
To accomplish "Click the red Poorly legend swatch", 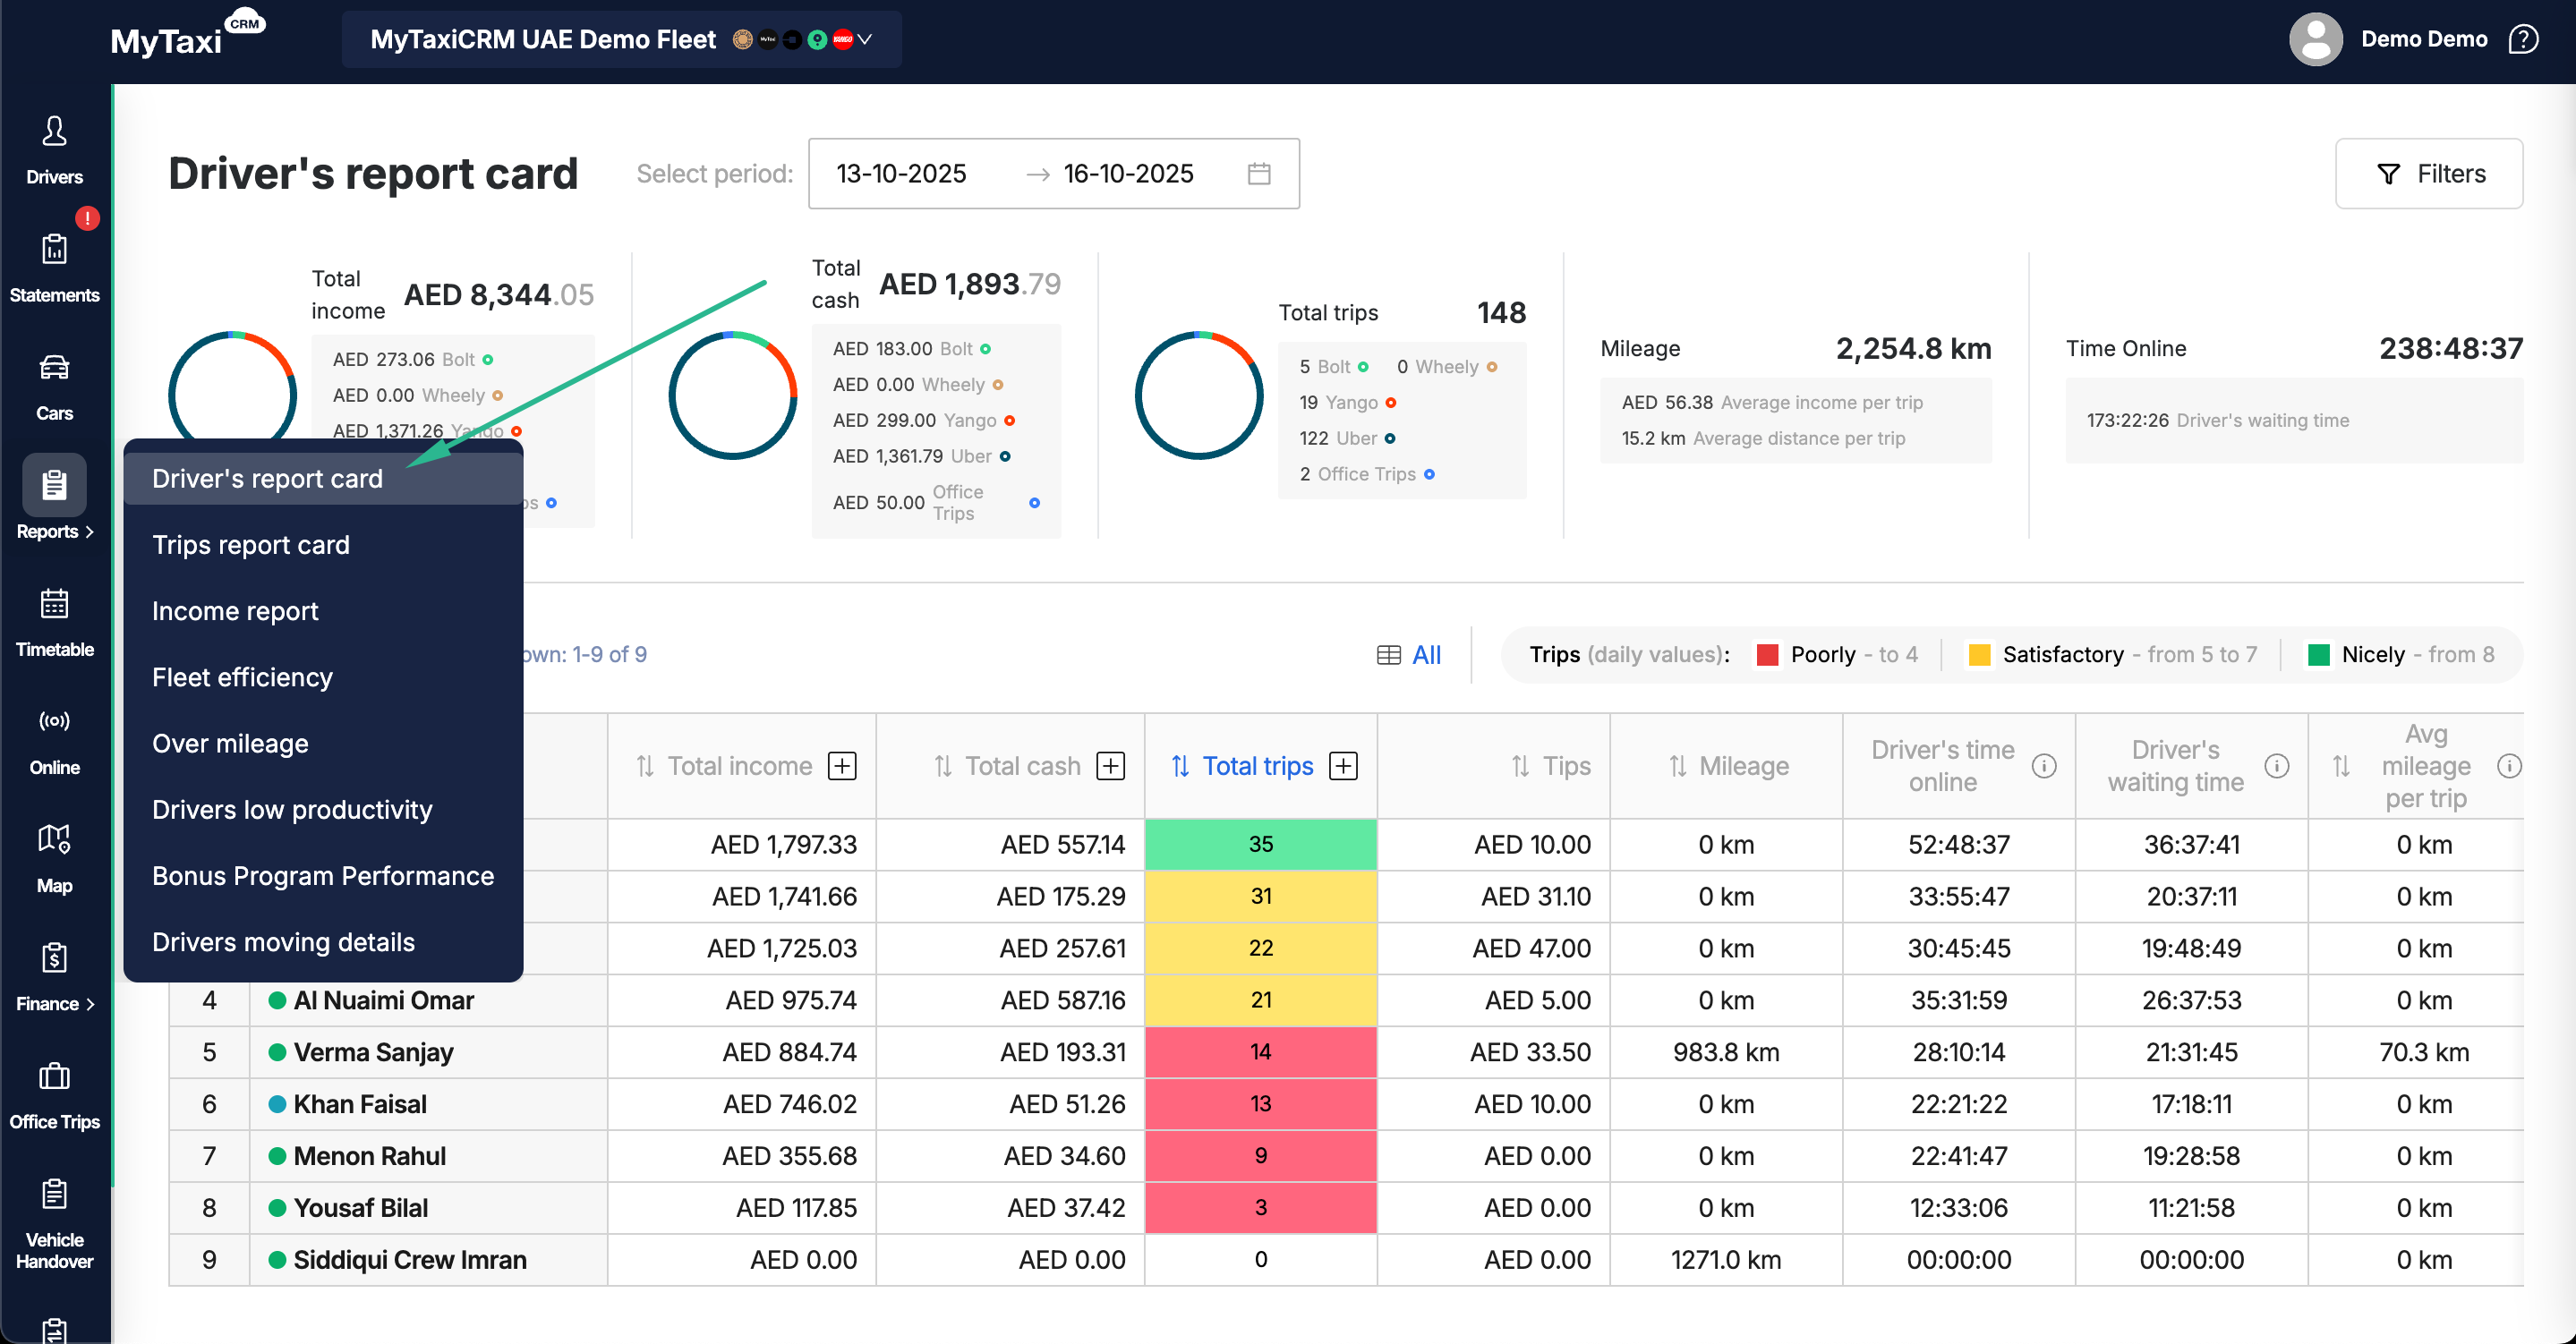I will [x=1767, y=655].
